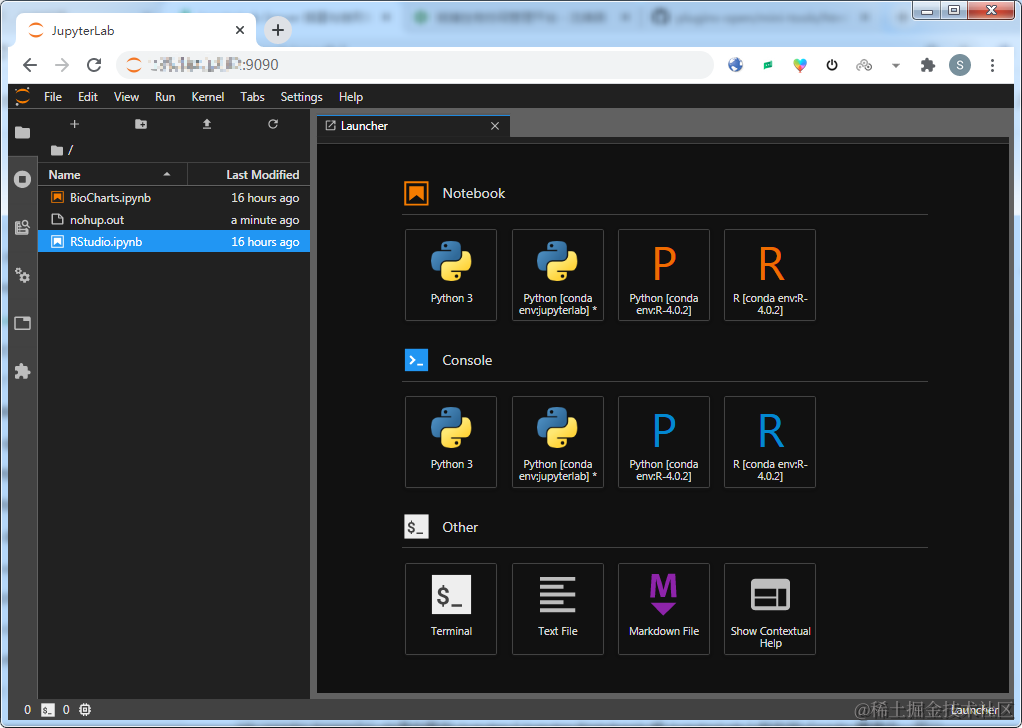This screenshot has height=728, width=1022.
Task: Click the Upload Files icon
Action: [207, 124]
